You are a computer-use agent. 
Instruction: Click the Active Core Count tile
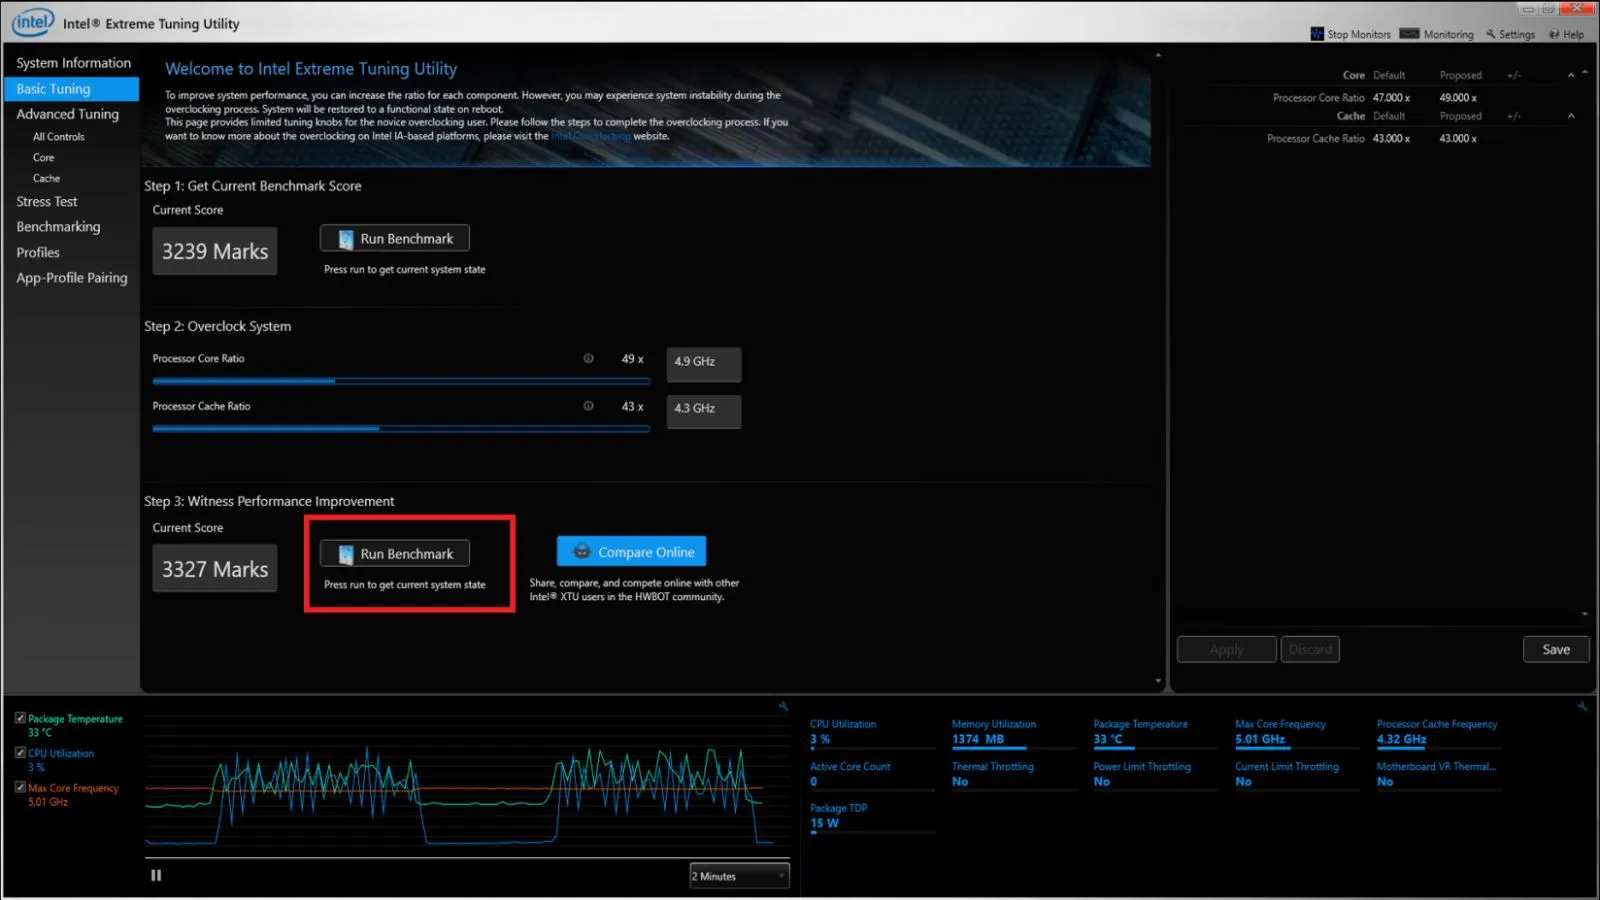pos(871,775)
